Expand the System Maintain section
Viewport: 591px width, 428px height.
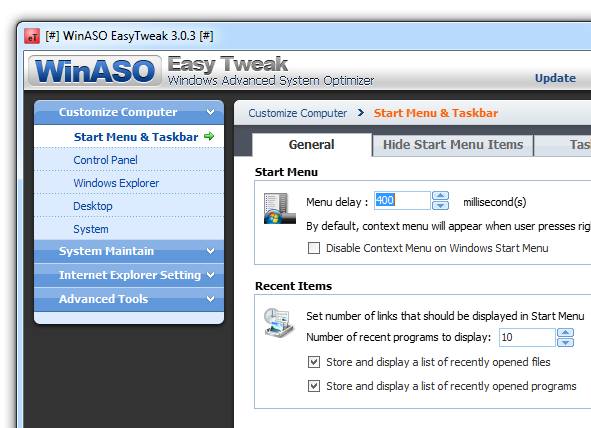click(x=129, y=251)
